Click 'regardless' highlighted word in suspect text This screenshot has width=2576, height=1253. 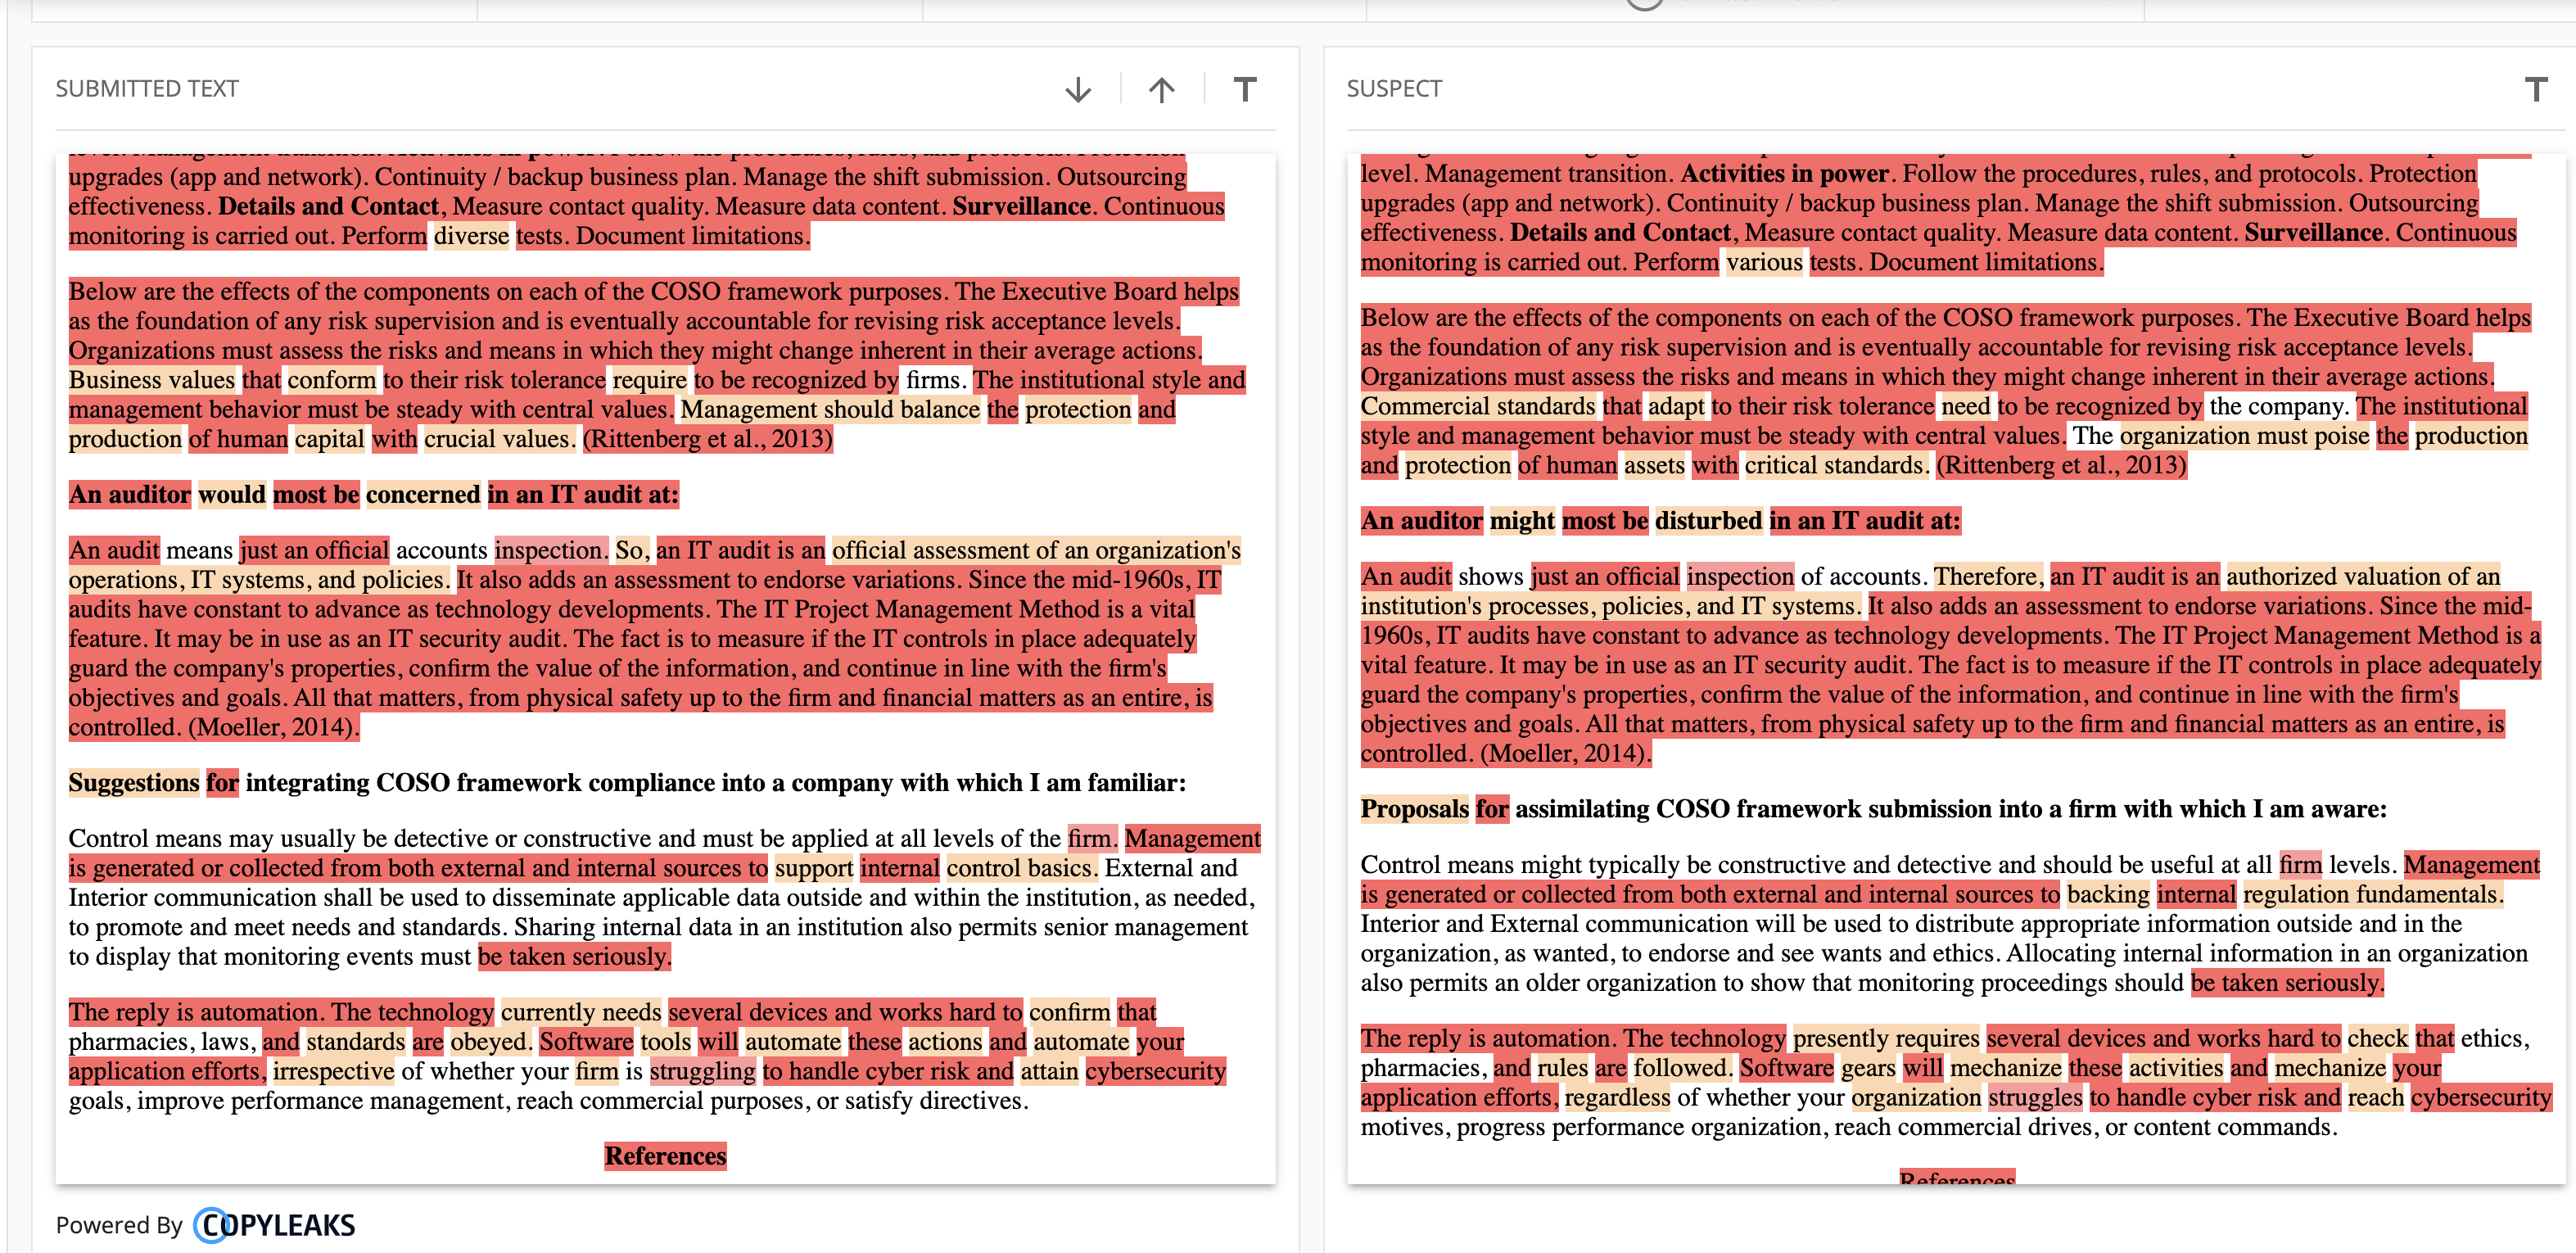point(1616,1097)
